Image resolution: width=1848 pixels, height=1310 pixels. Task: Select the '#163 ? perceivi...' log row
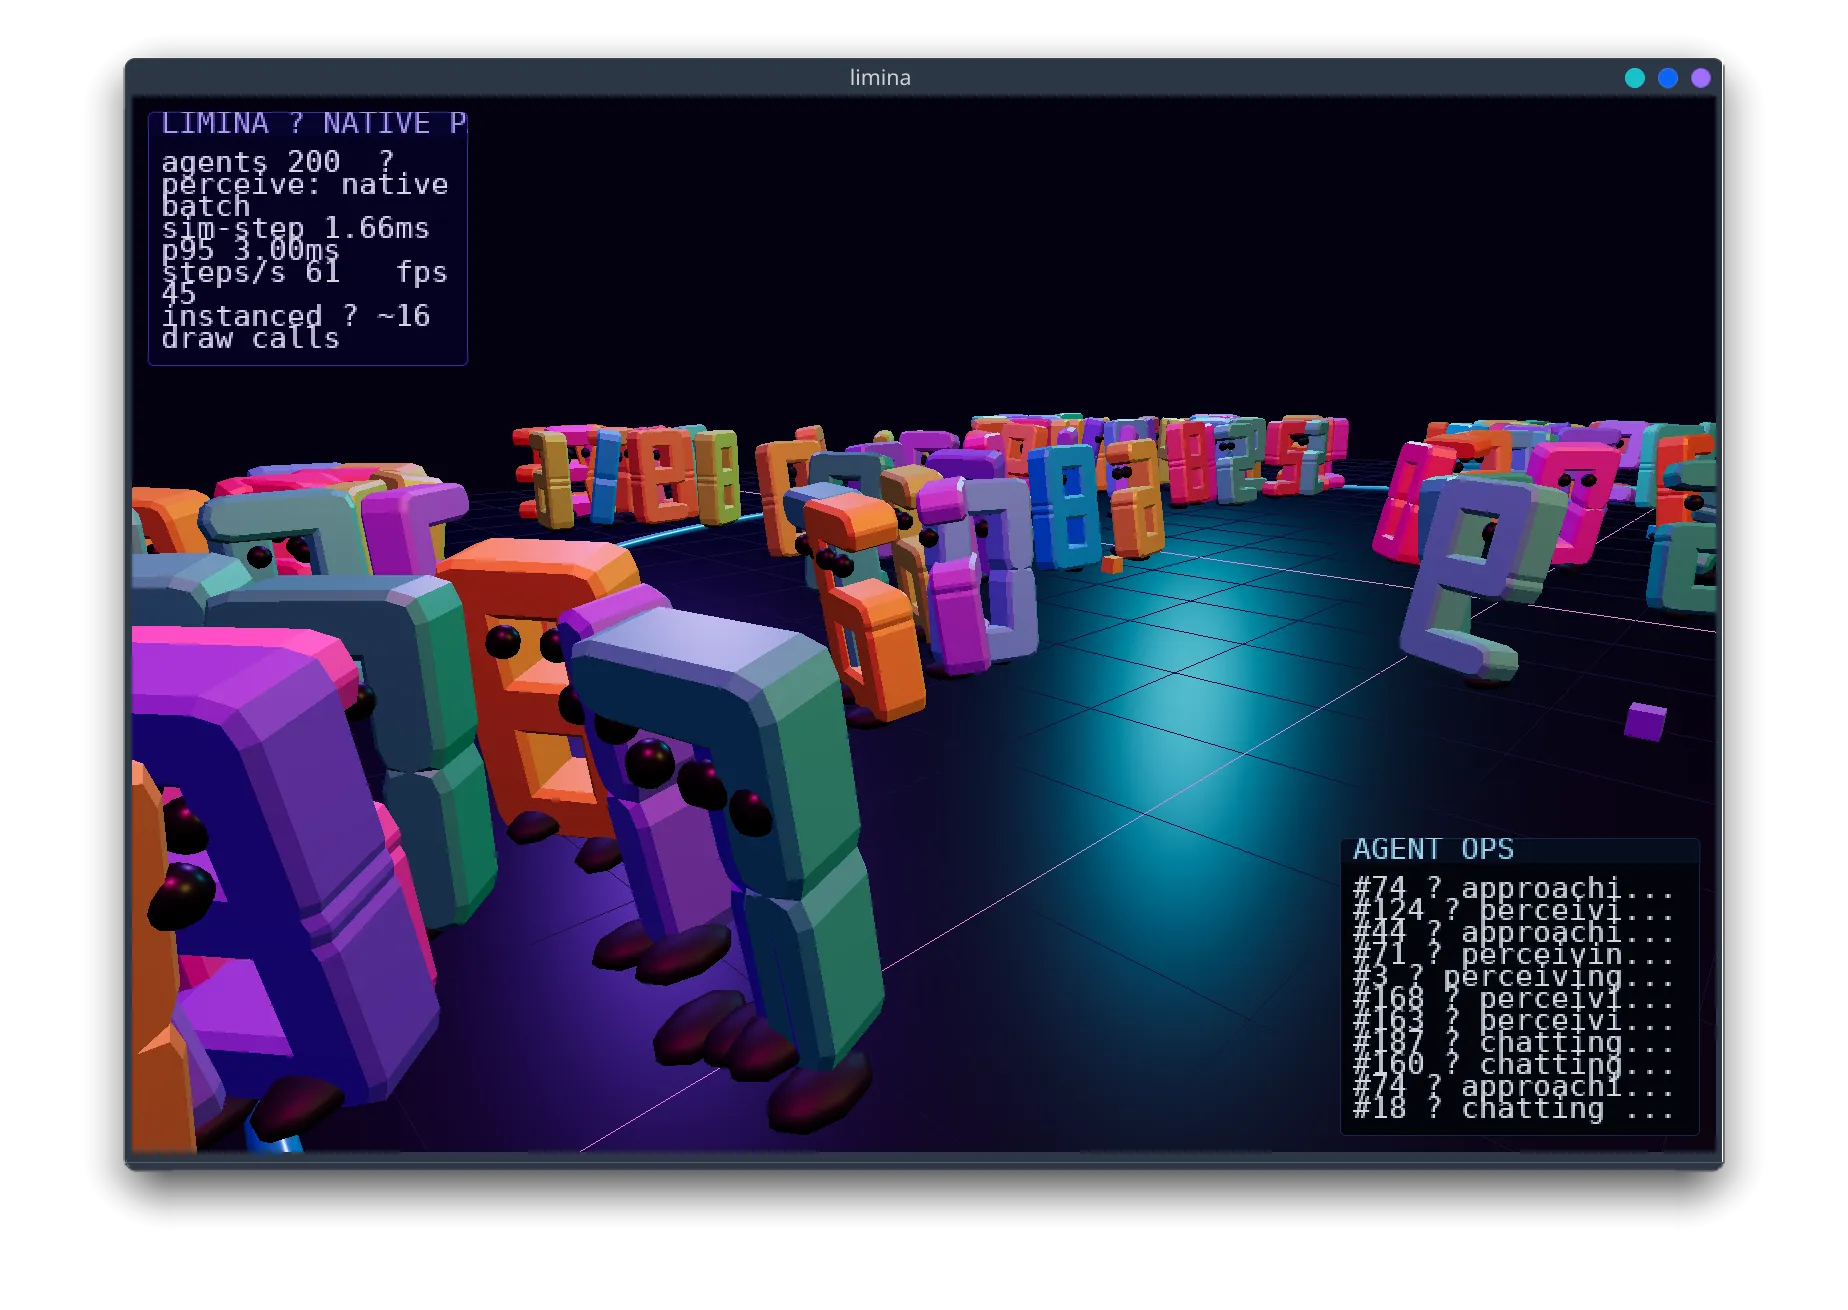(1513, 1021)
